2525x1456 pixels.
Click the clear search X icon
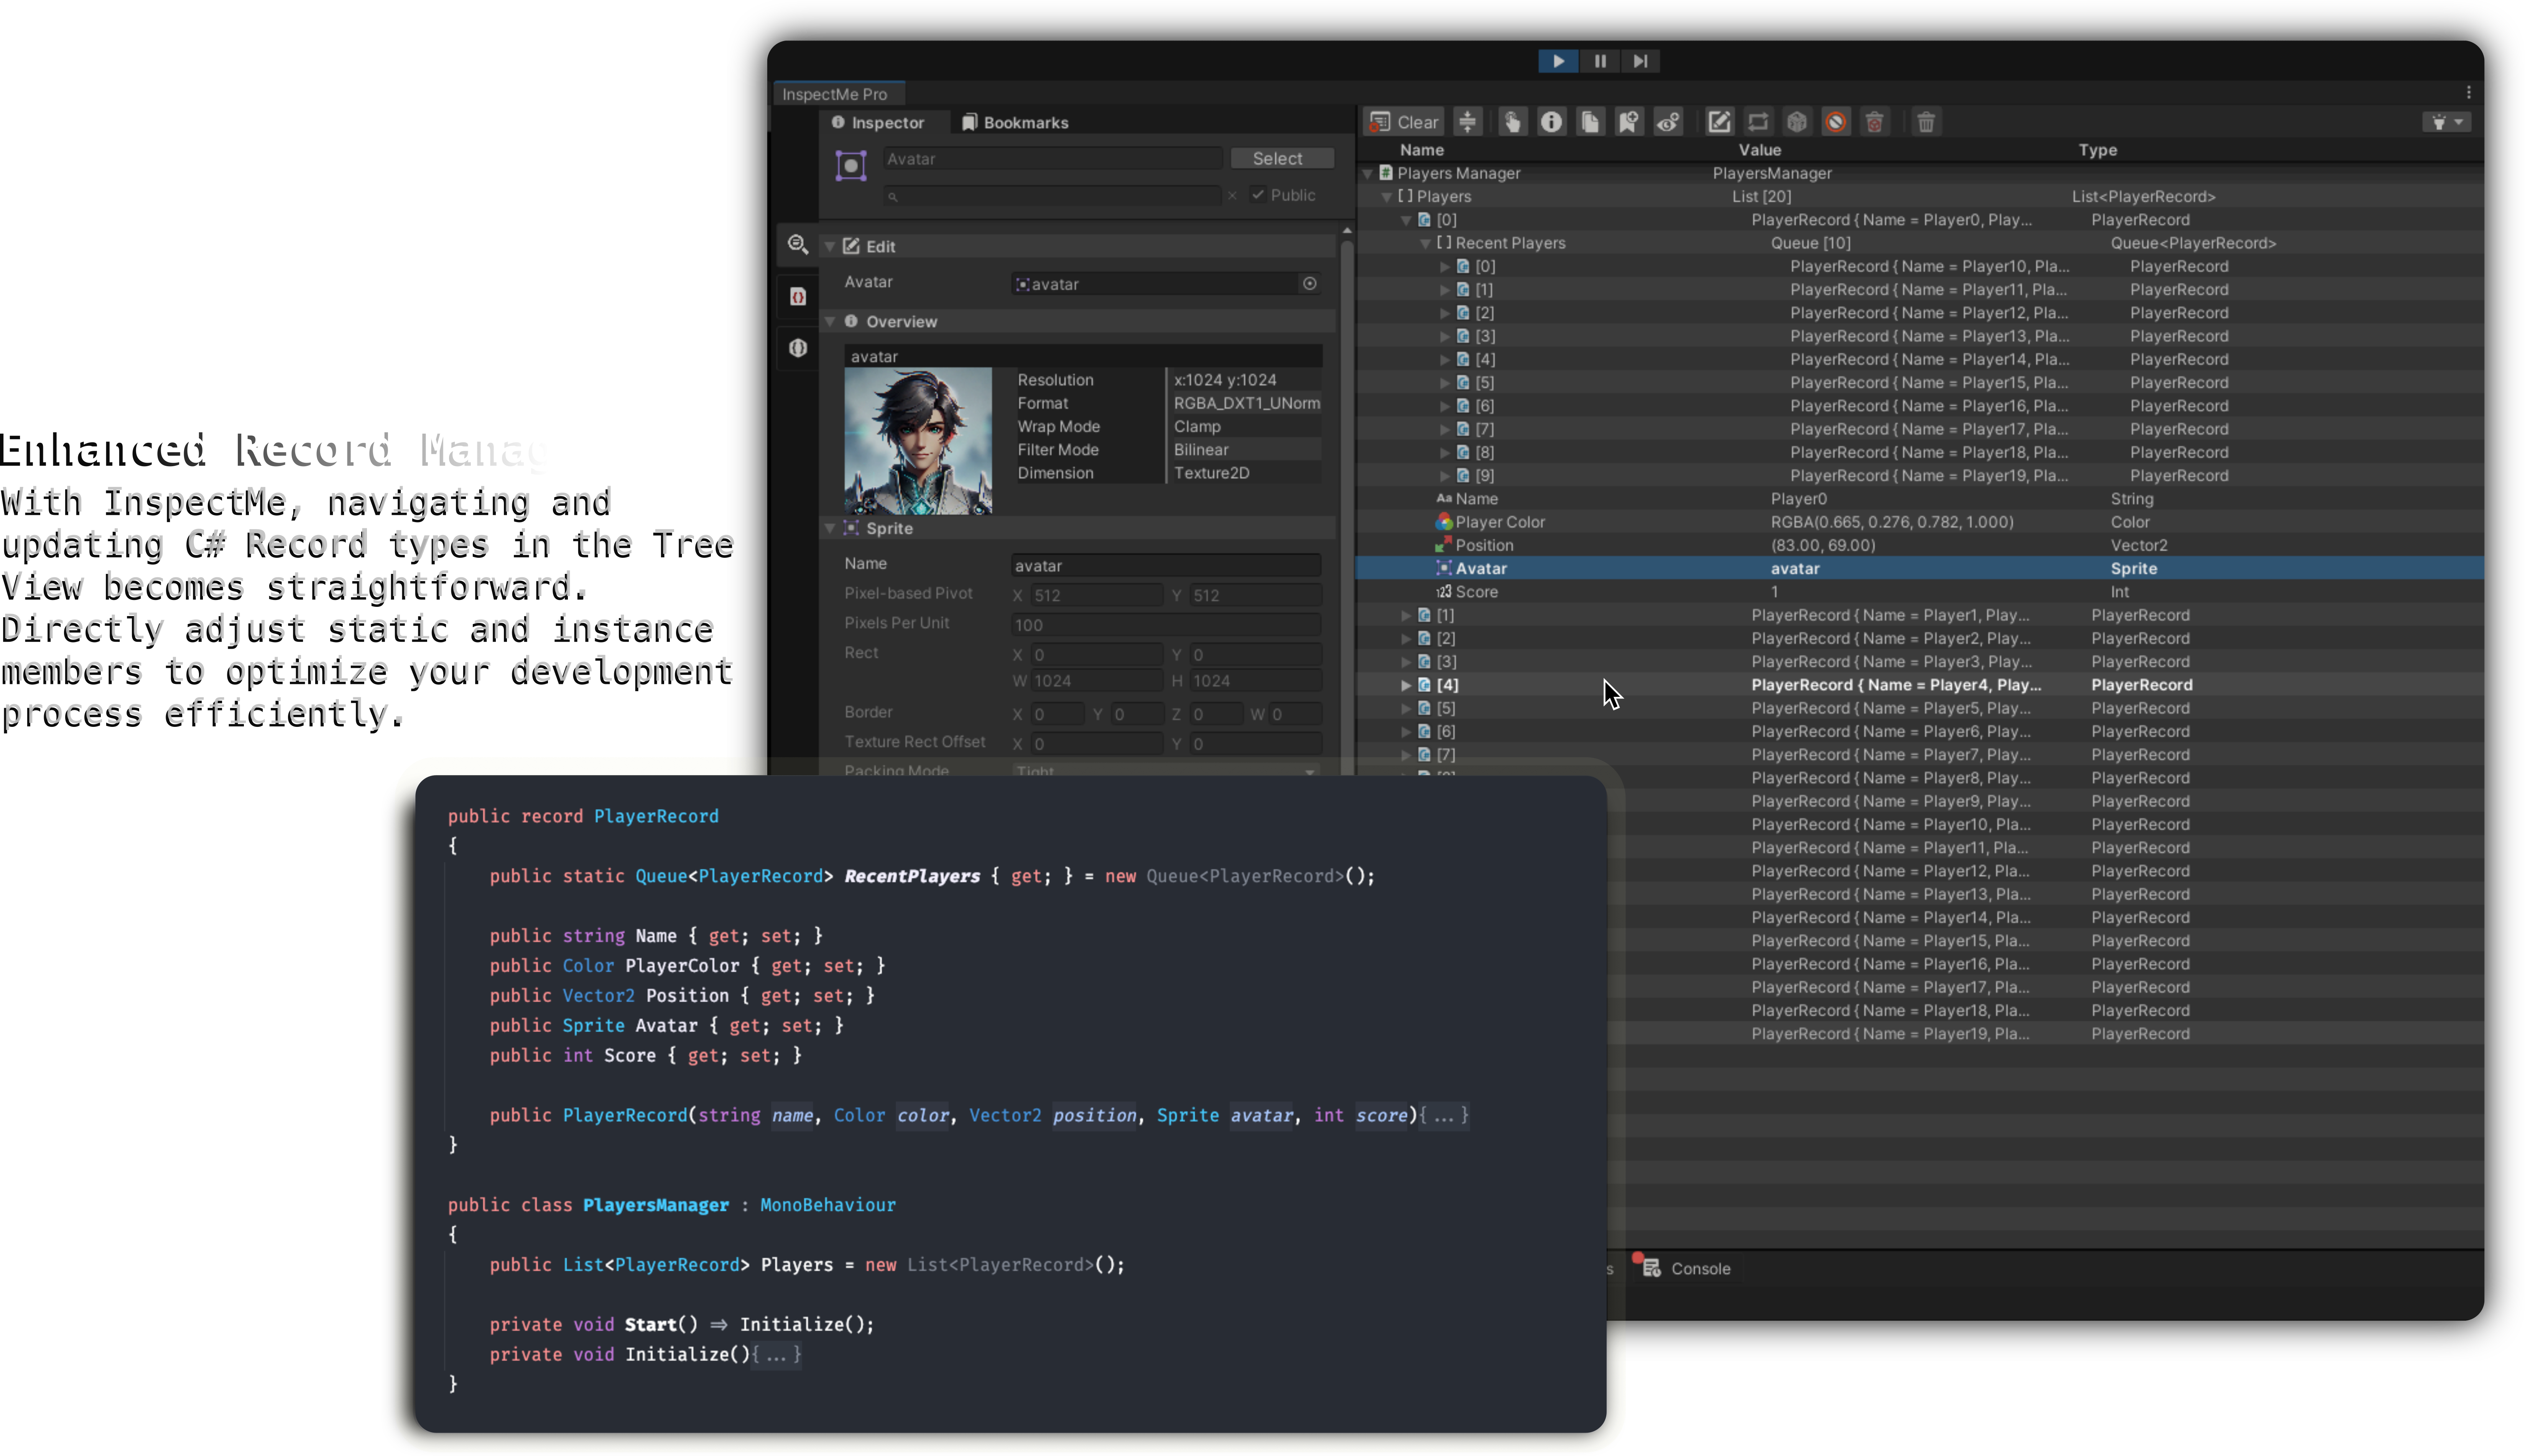tap(1232, 196)
